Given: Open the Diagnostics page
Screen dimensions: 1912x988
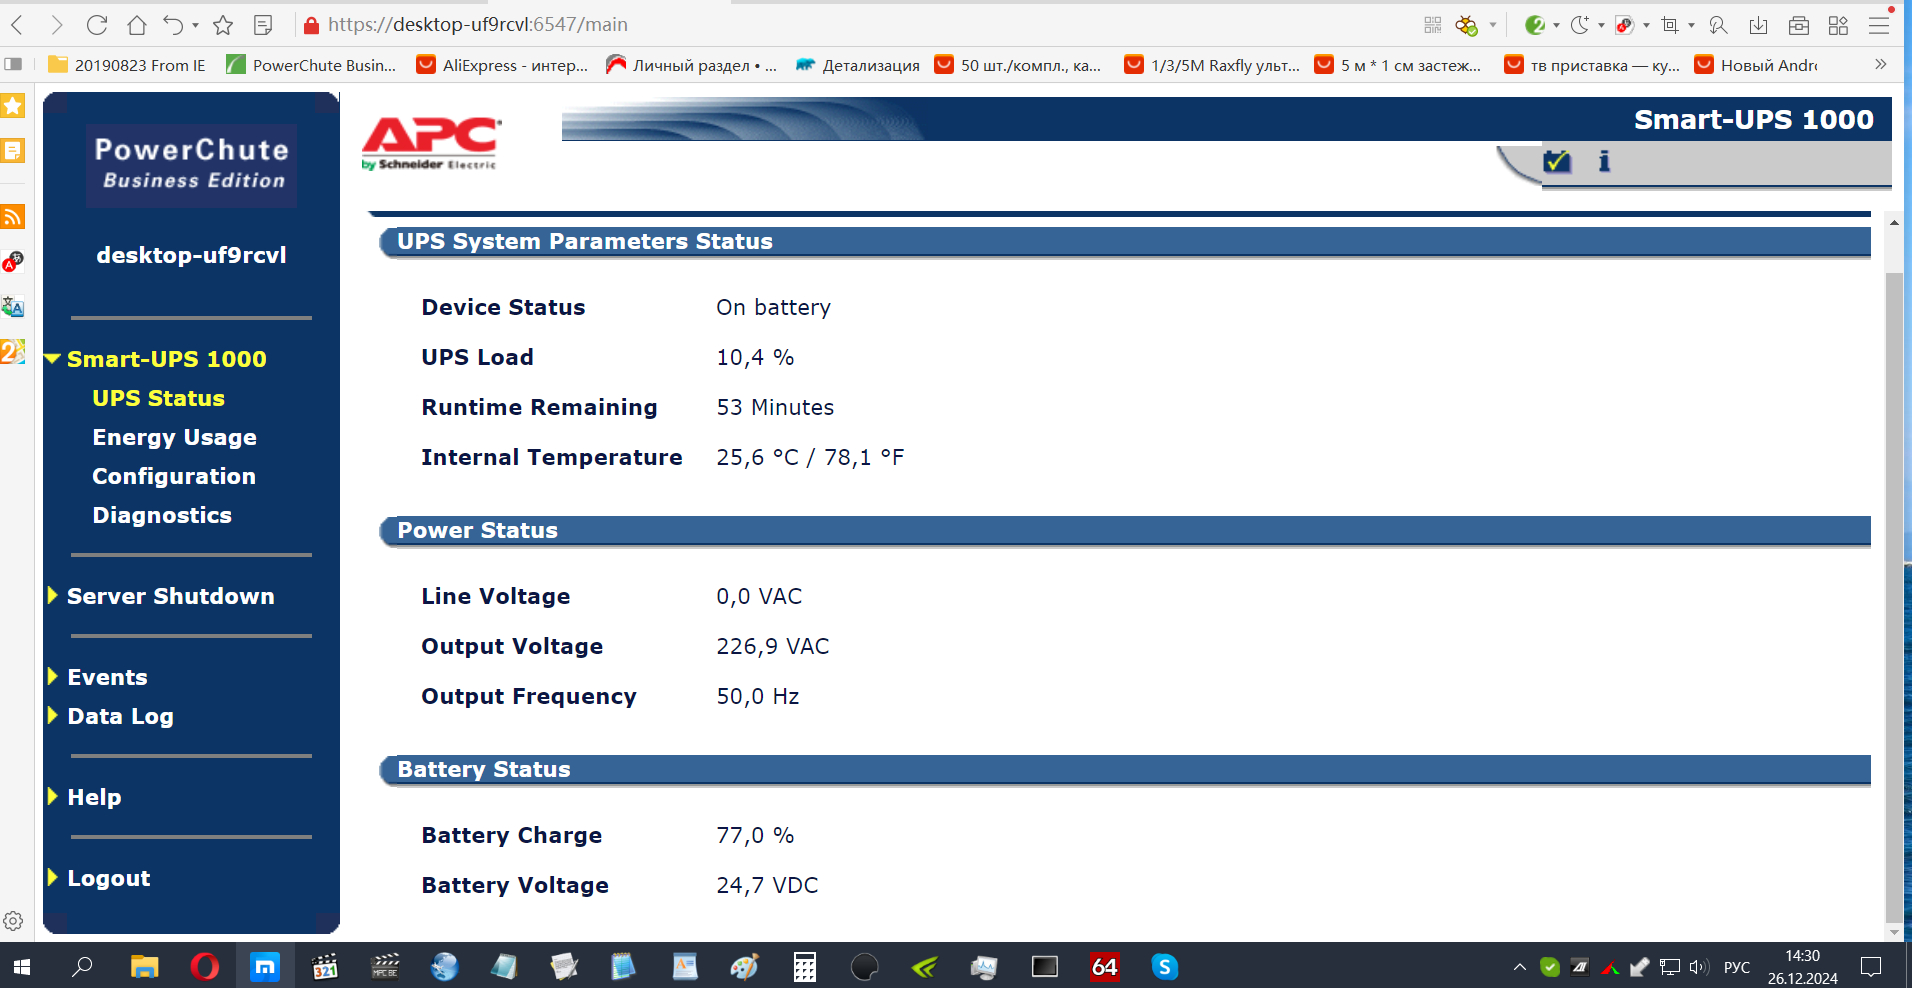Looking at the screenshot, I should [162, 515].
